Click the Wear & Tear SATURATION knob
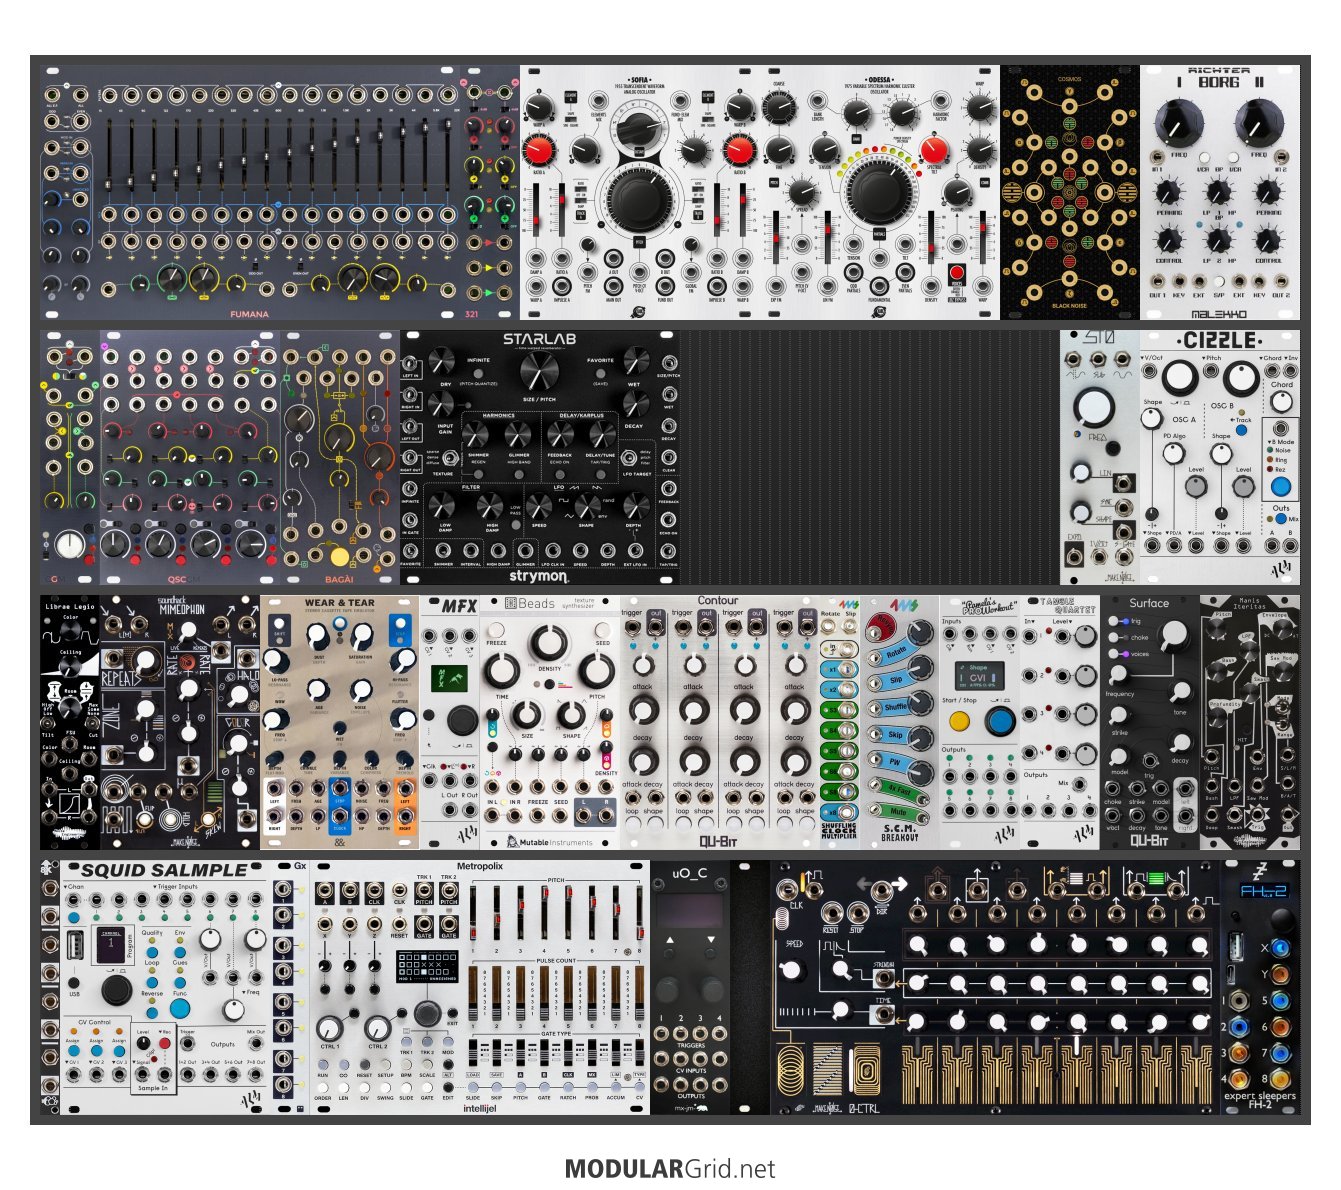The image size is (1341, 1190). 360,637
